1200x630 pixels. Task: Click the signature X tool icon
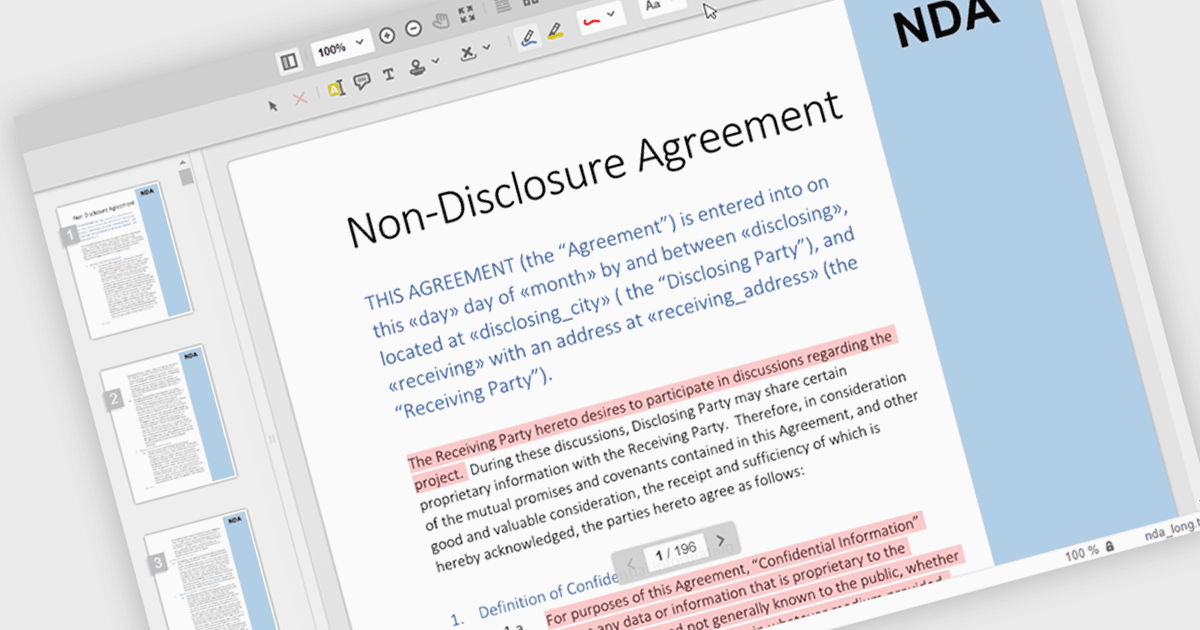pos(468,53)
